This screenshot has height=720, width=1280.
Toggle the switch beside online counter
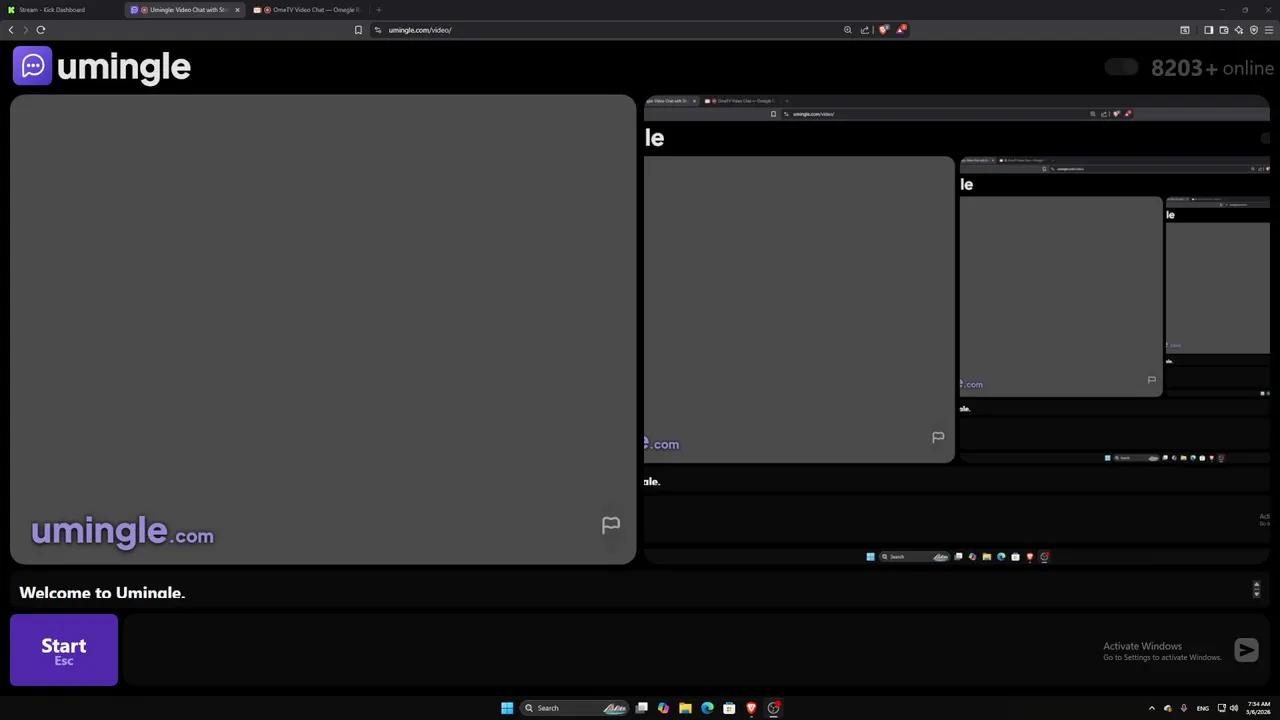[x=1121, y=67]
